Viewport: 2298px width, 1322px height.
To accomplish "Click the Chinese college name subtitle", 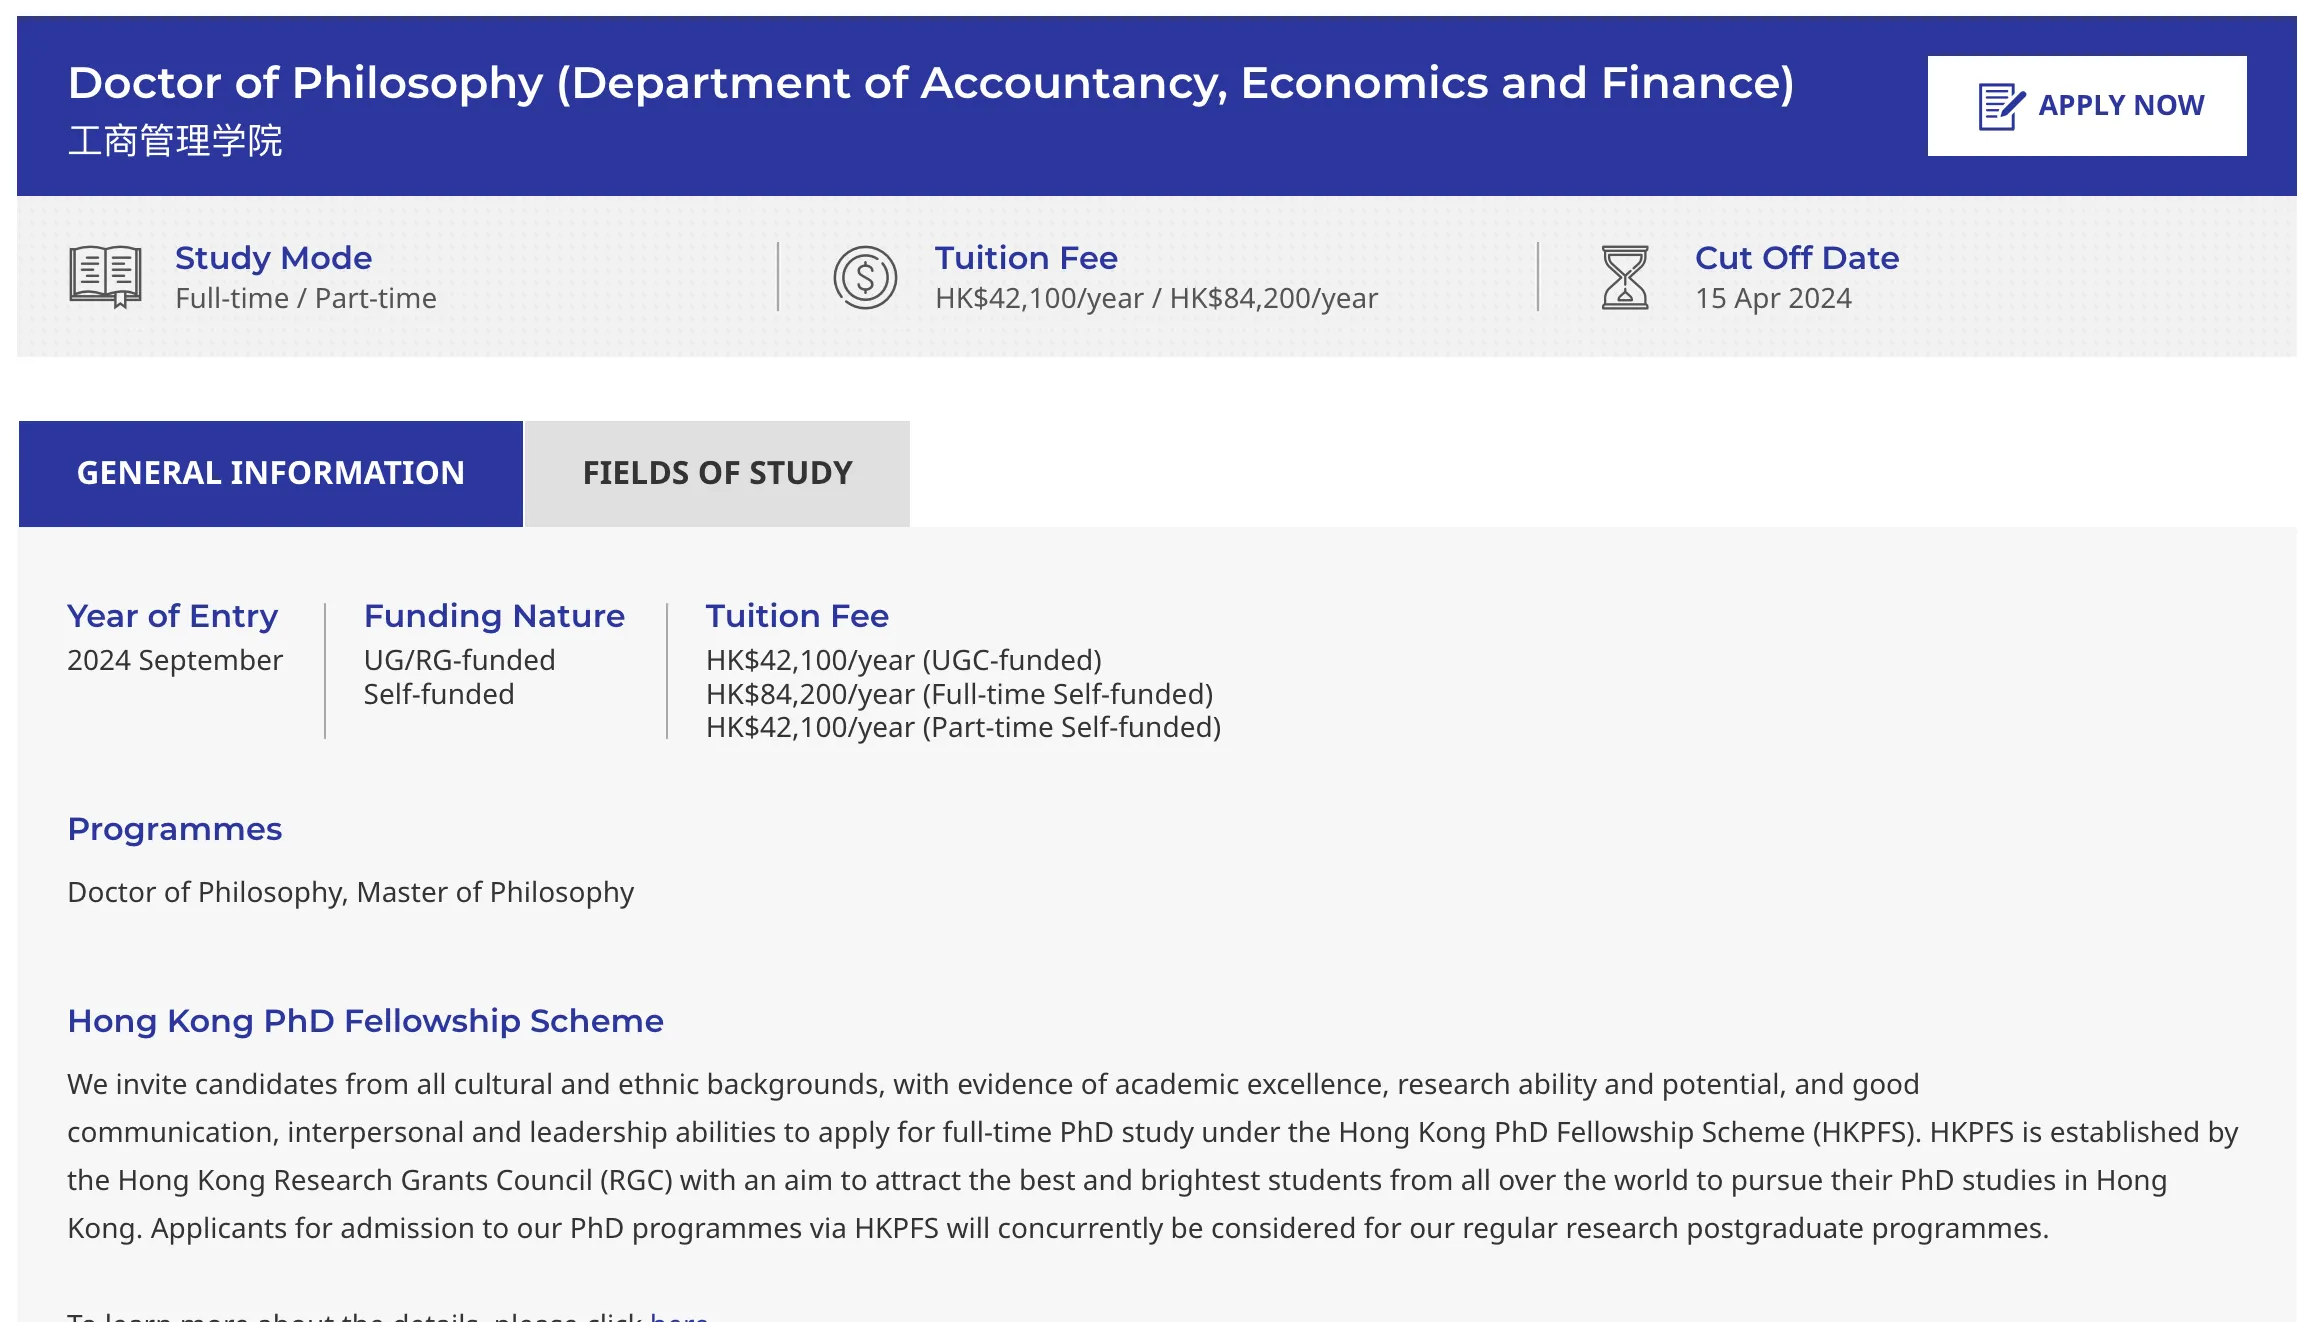I will (175, 141).
